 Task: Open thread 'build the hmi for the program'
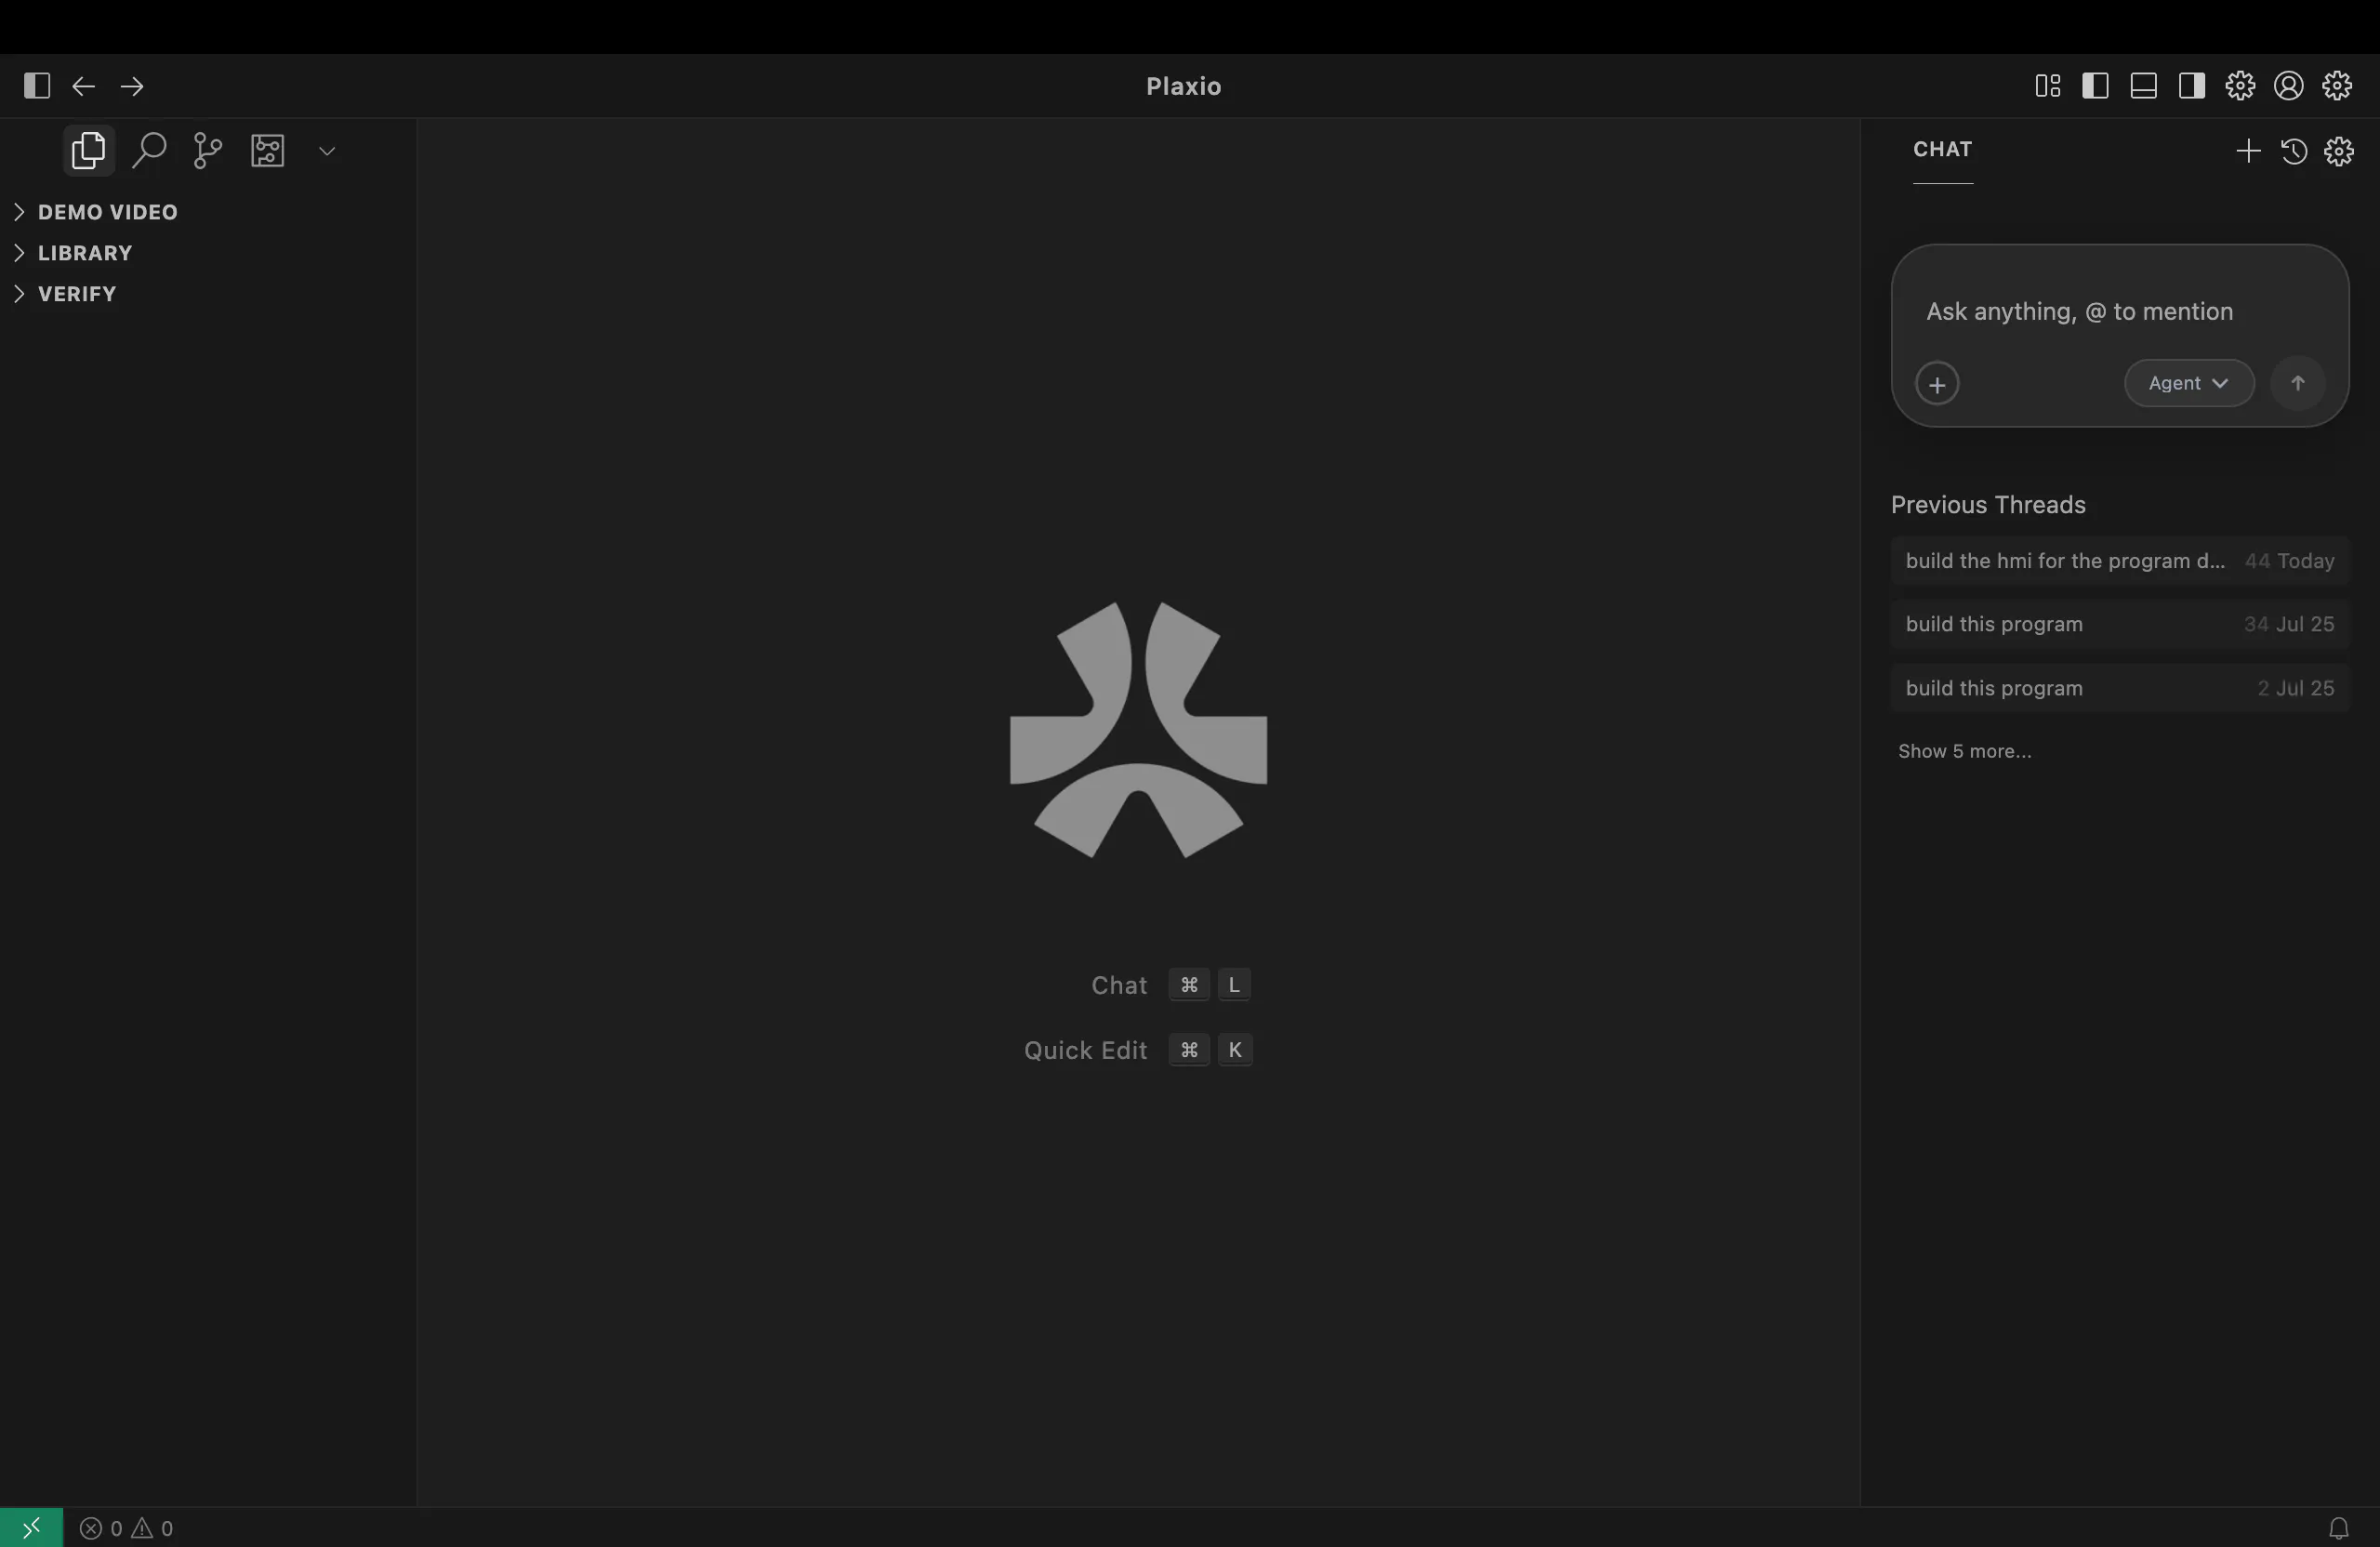tap(2120, 561)
